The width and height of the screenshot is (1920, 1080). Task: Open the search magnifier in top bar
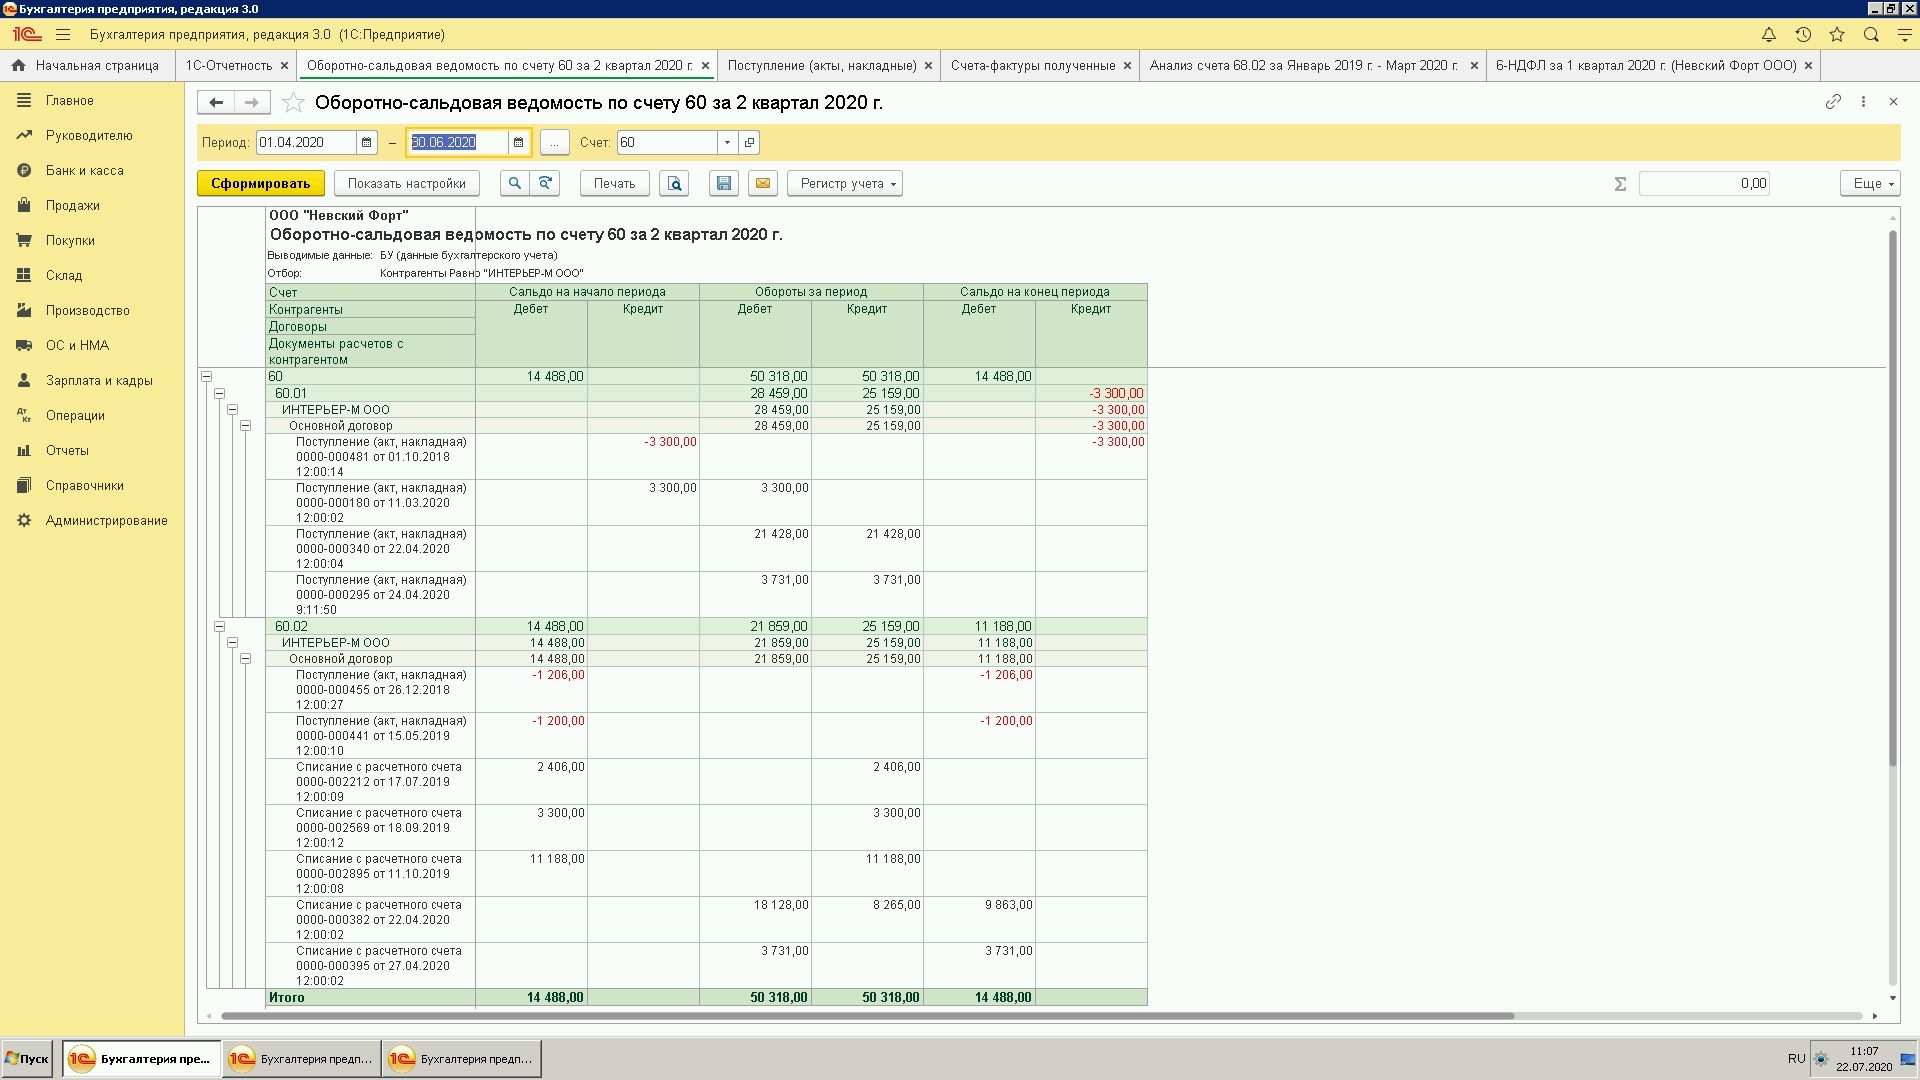1871,34
